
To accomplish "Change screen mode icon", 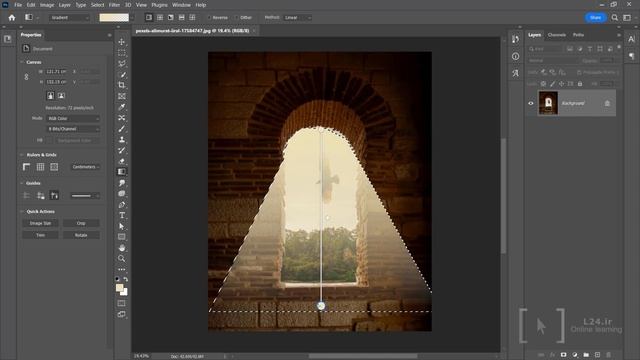I will 122,314.
